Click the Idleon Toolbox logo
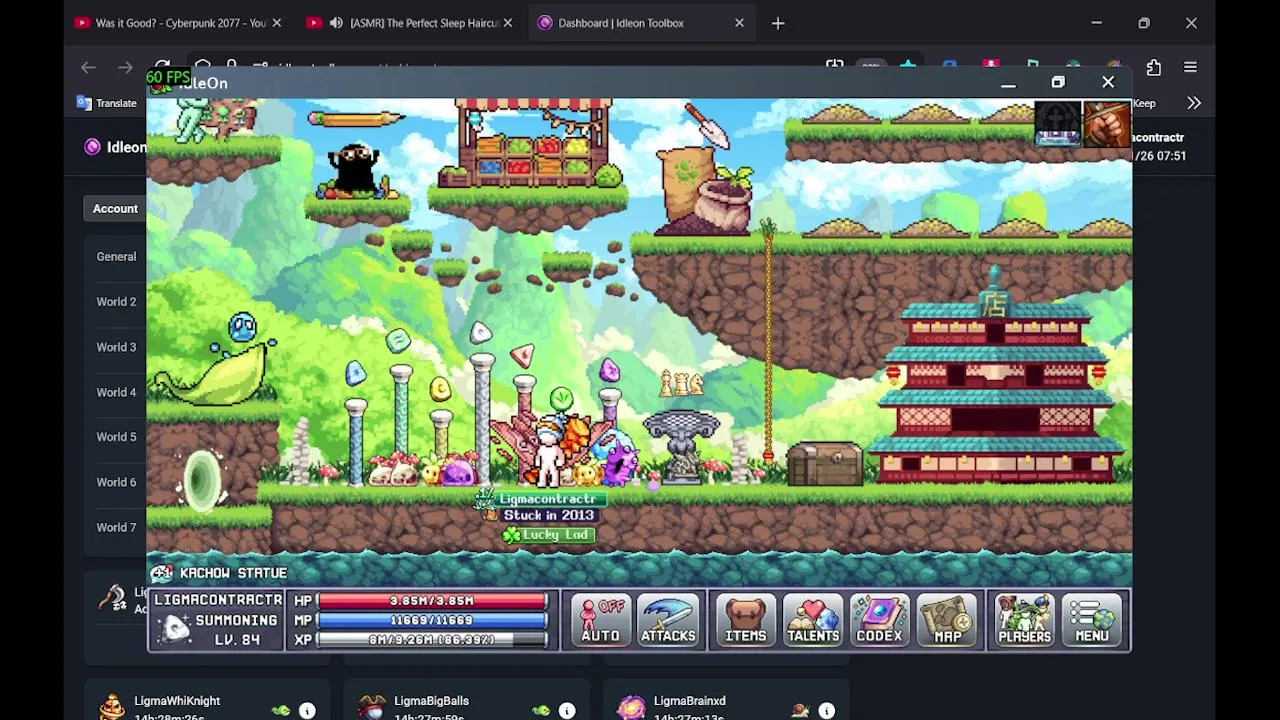 pos(93,147)
